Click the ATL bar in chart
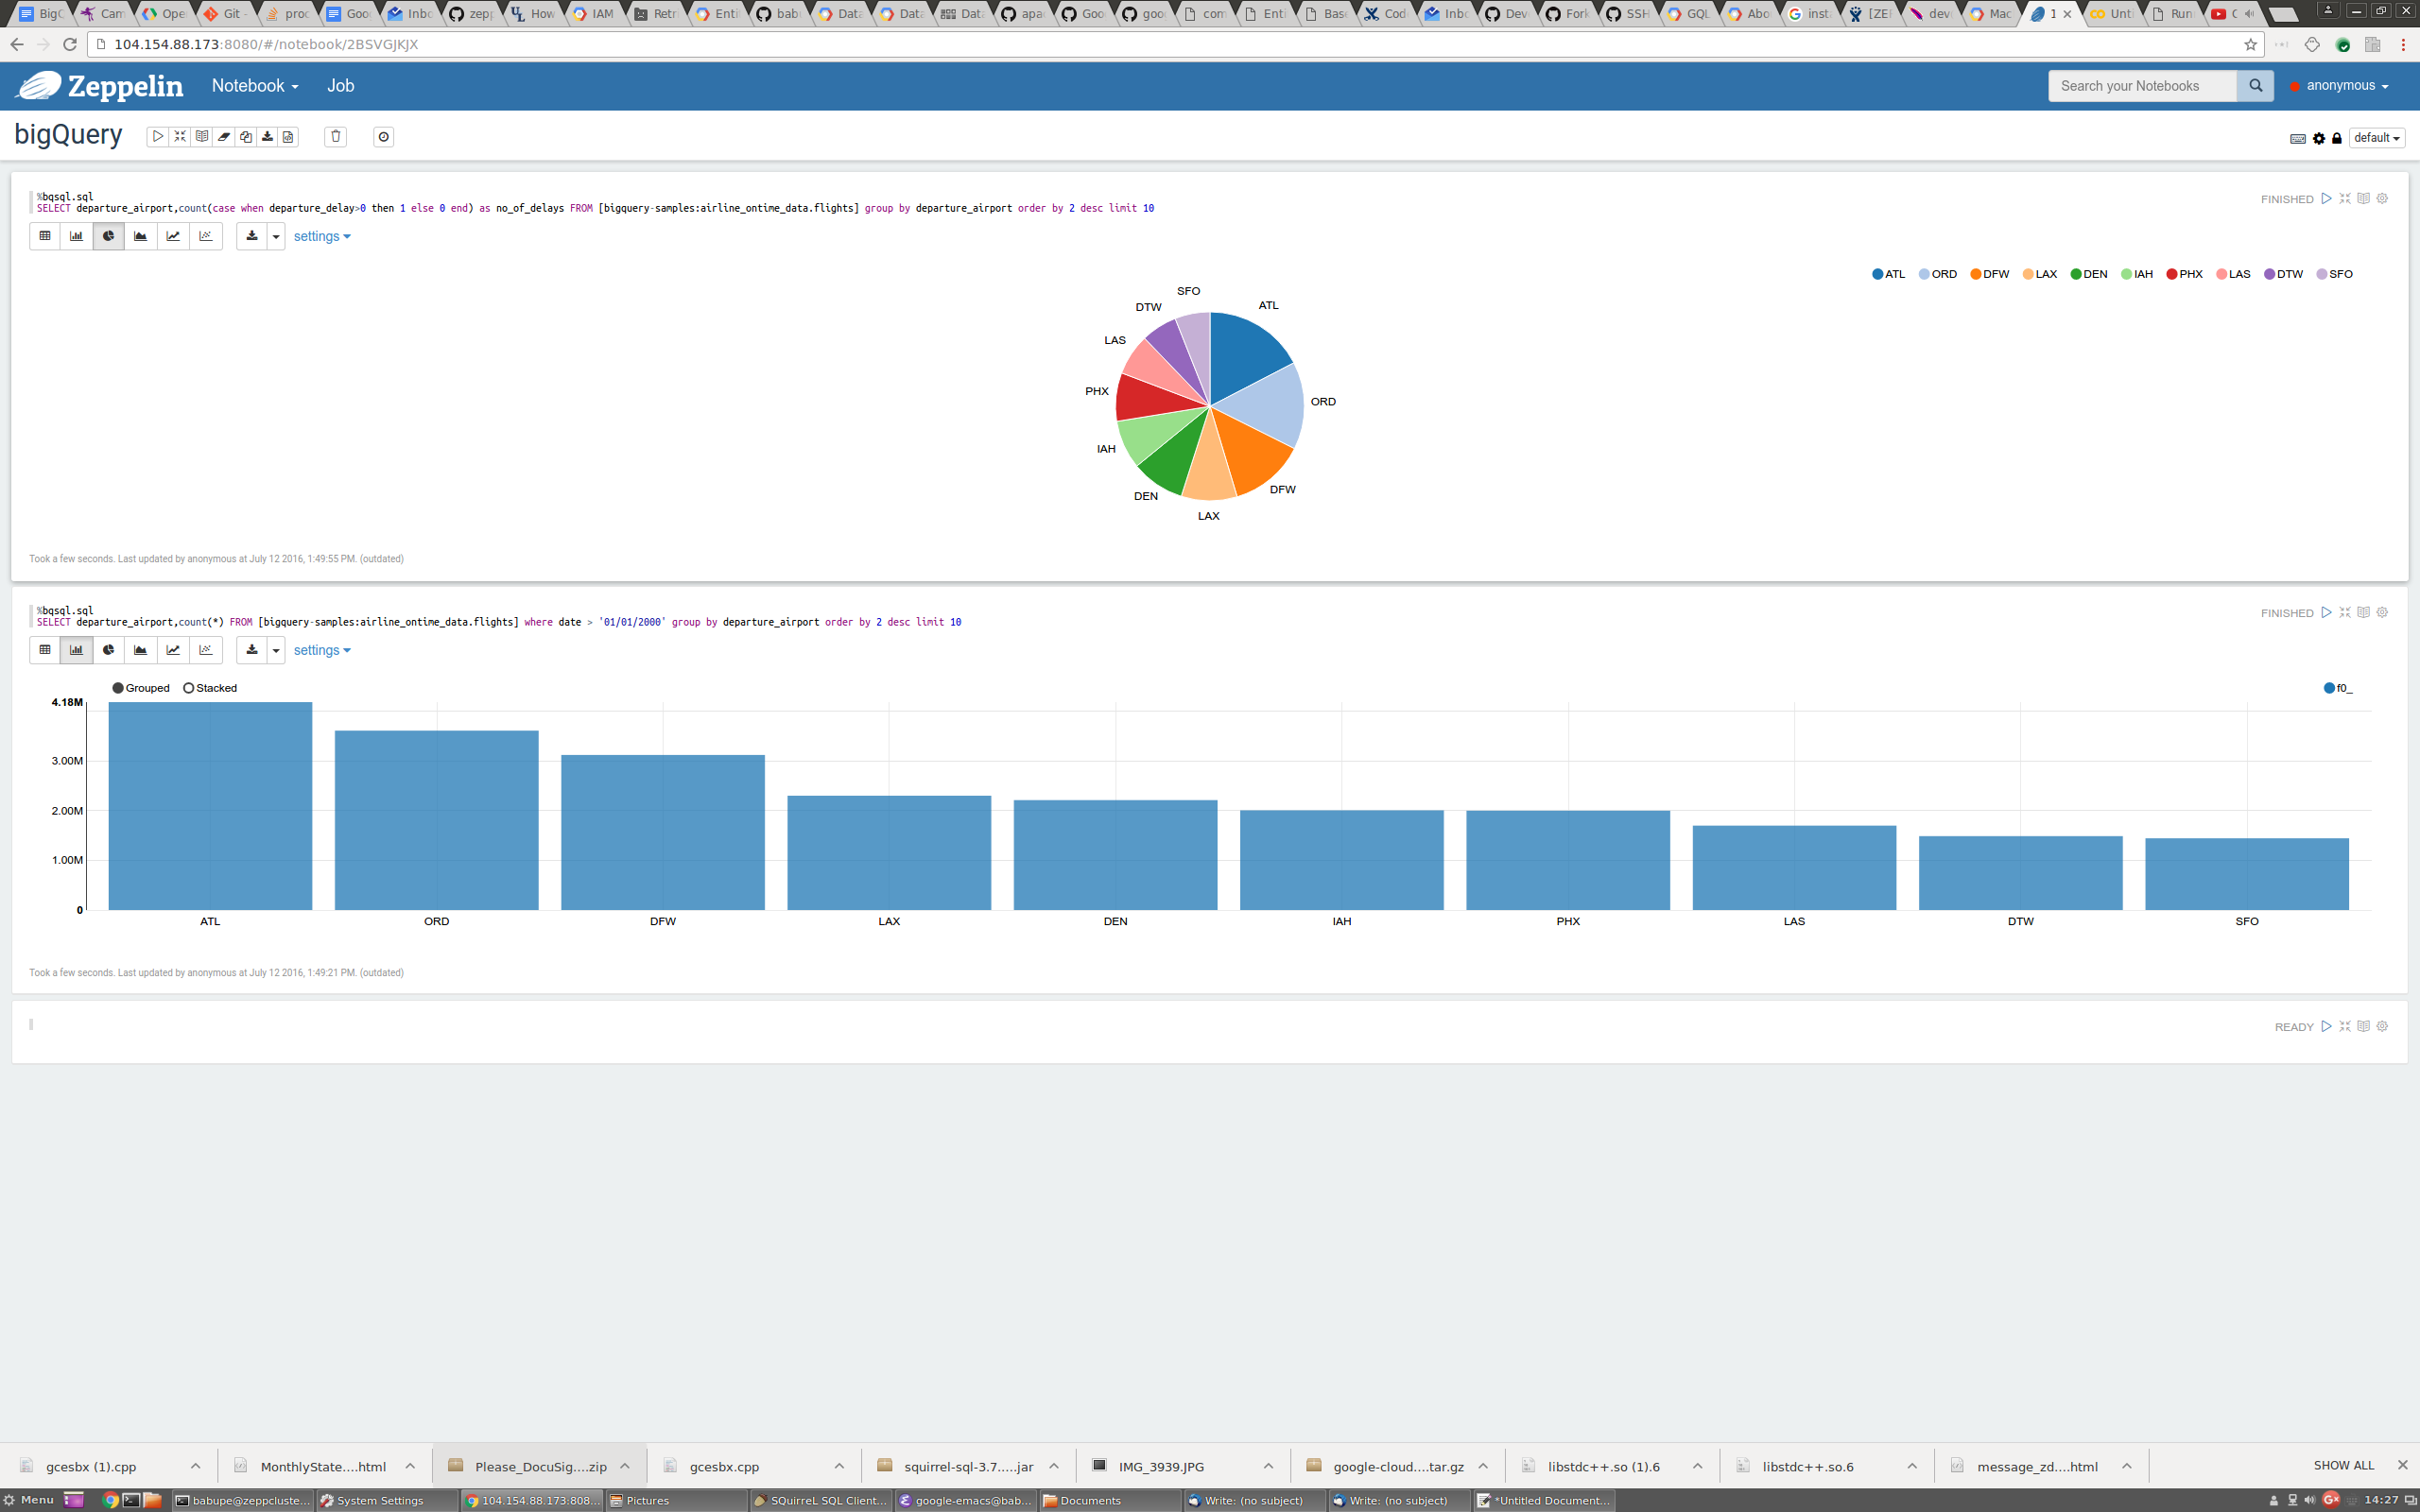 click(x=210, y=806)
